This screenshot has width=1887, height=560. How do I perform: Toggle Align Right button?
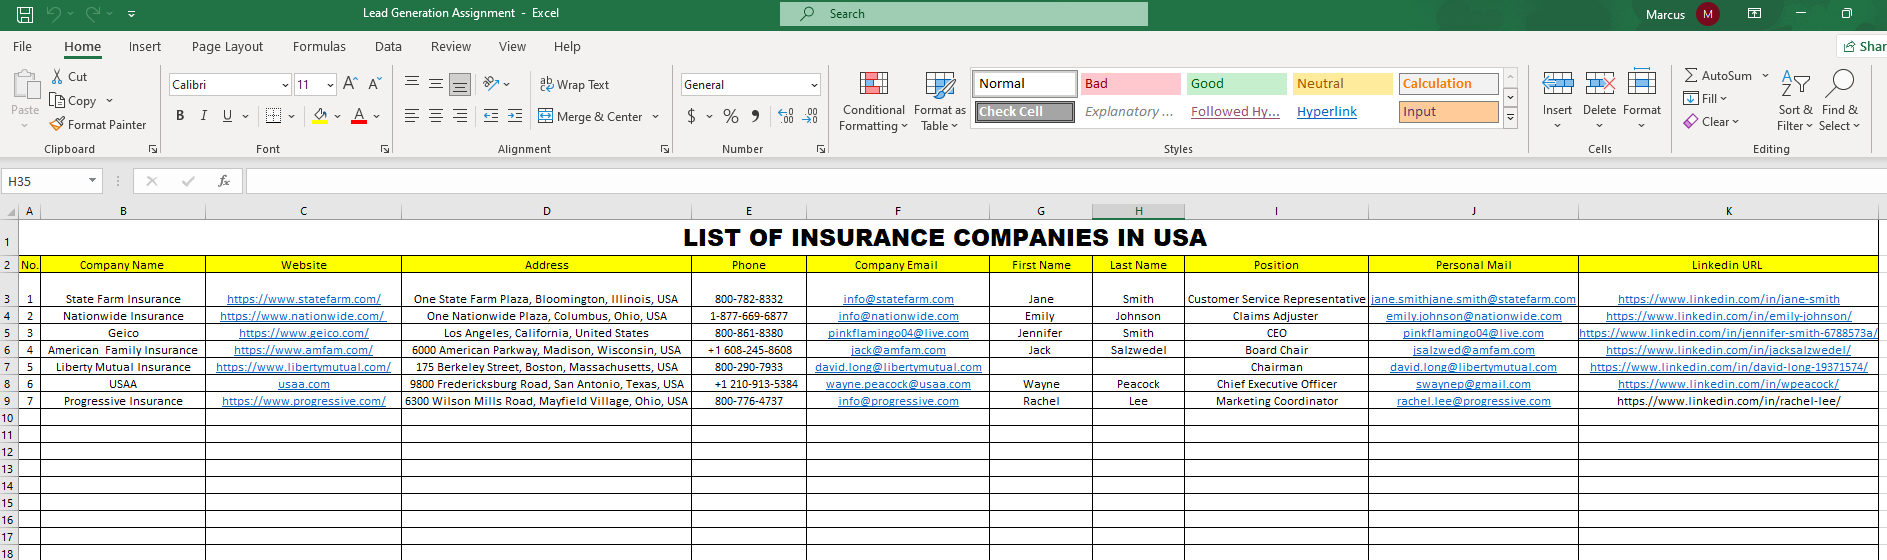[x=460, y=116]
